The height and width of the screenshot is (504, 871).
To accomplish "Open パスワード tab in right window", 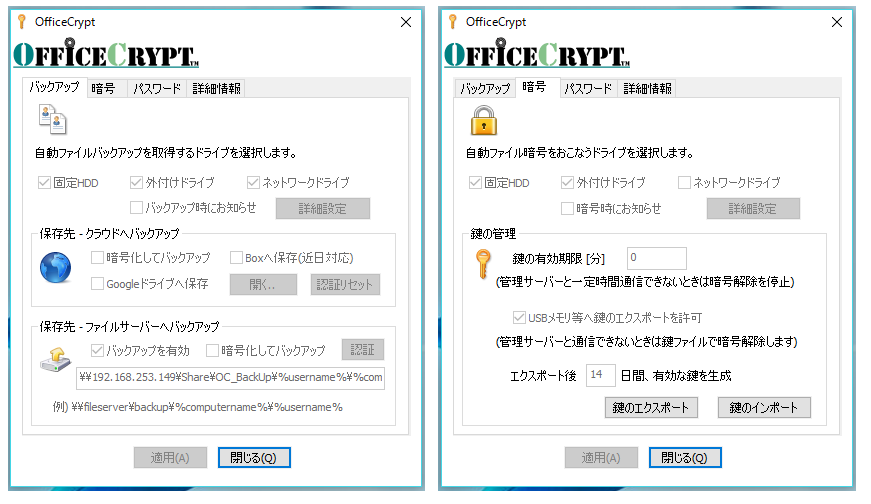I will pos(588,89).
